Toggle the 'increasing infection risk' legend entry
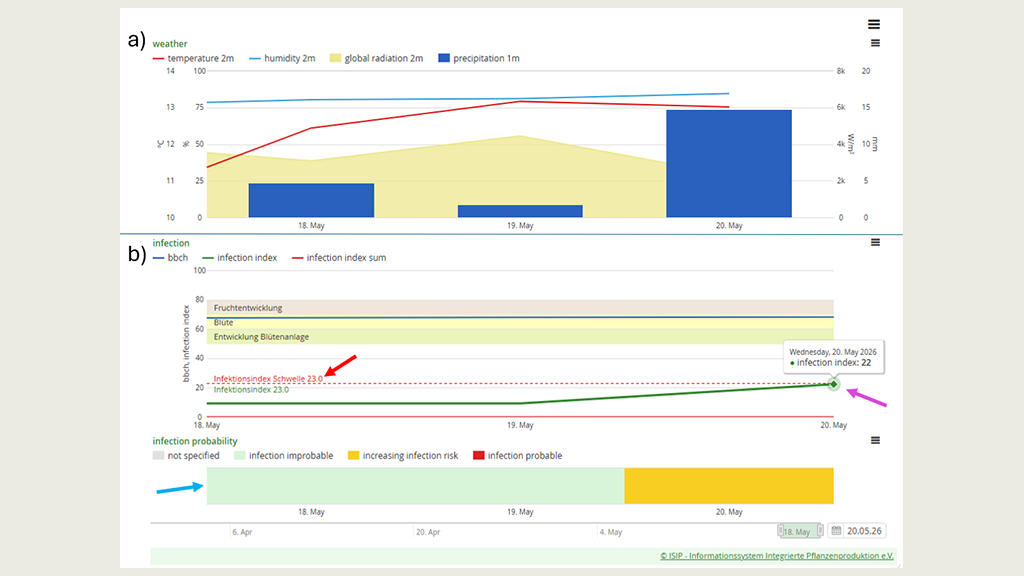 point(403,455)
